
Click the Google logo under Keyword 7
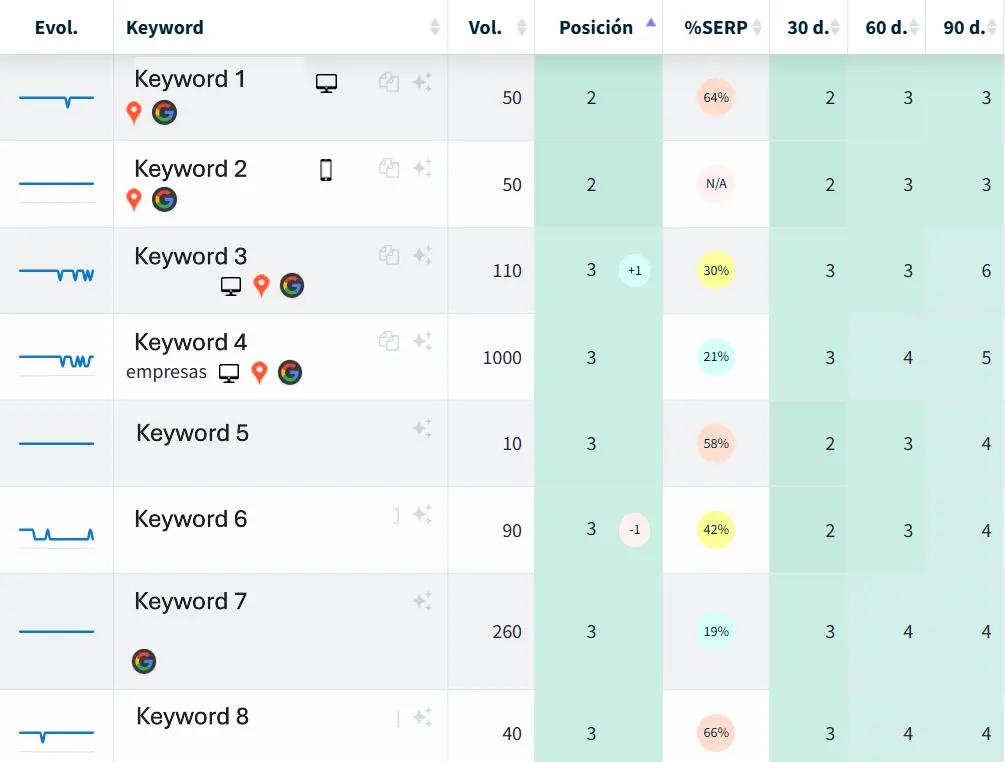click(144, 661)
